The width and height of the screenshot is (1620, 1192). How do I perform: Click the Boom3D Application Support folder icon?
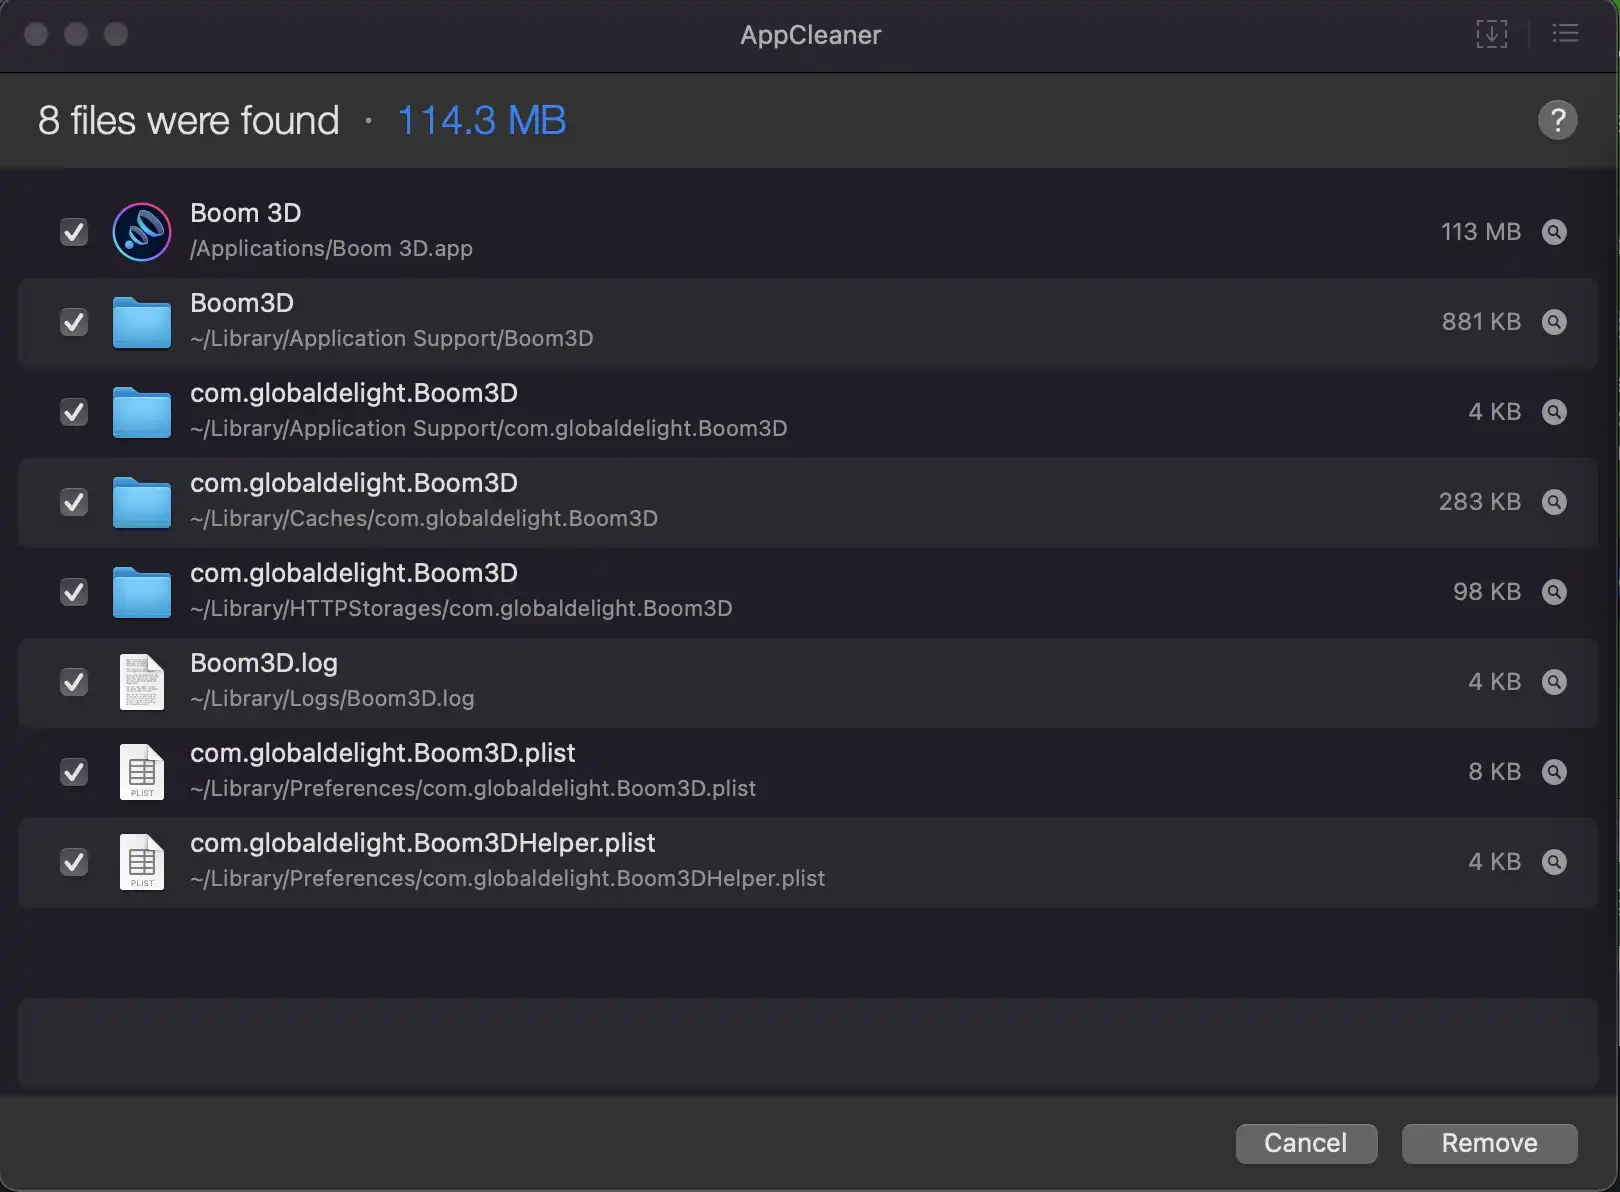141,322
